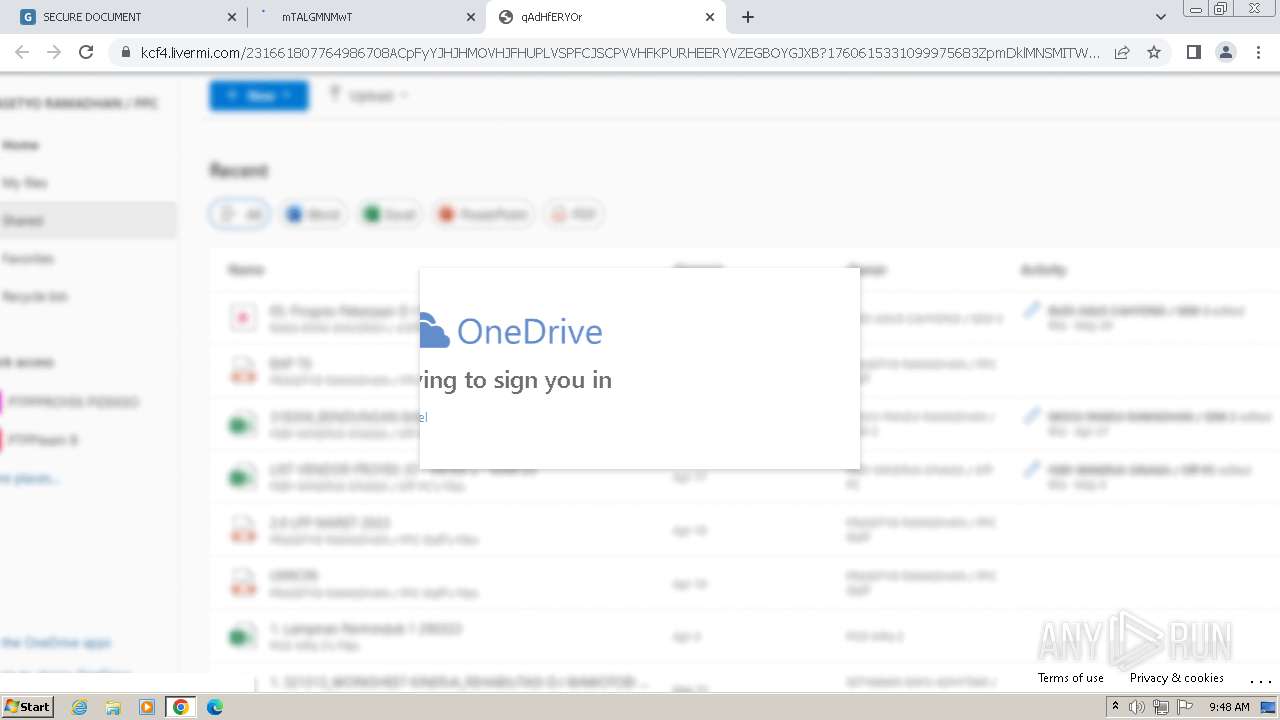The width and height of the screenshot is (1280, 720).
Task: View site information padlock icon
Action: (x=126, y=53)
